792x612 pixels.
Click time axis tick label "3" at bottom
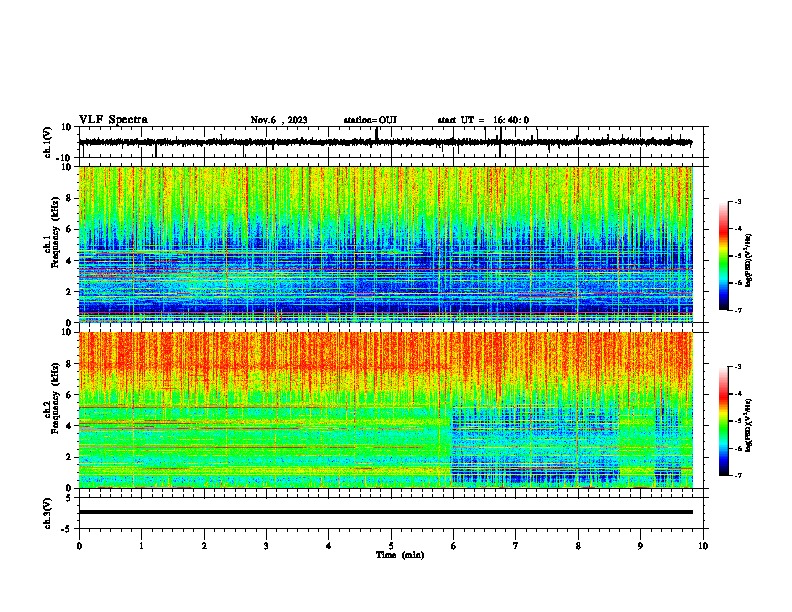pos(266,546)
